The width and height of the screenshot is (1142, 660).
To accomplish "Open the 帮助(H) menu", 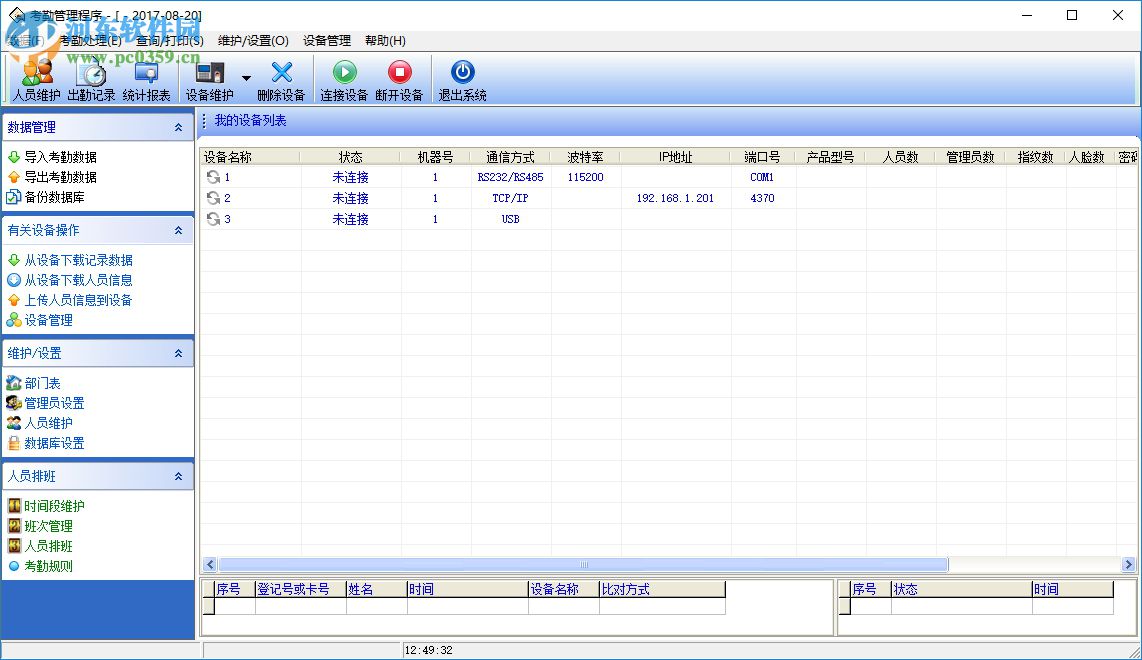I will click(383, 41).
